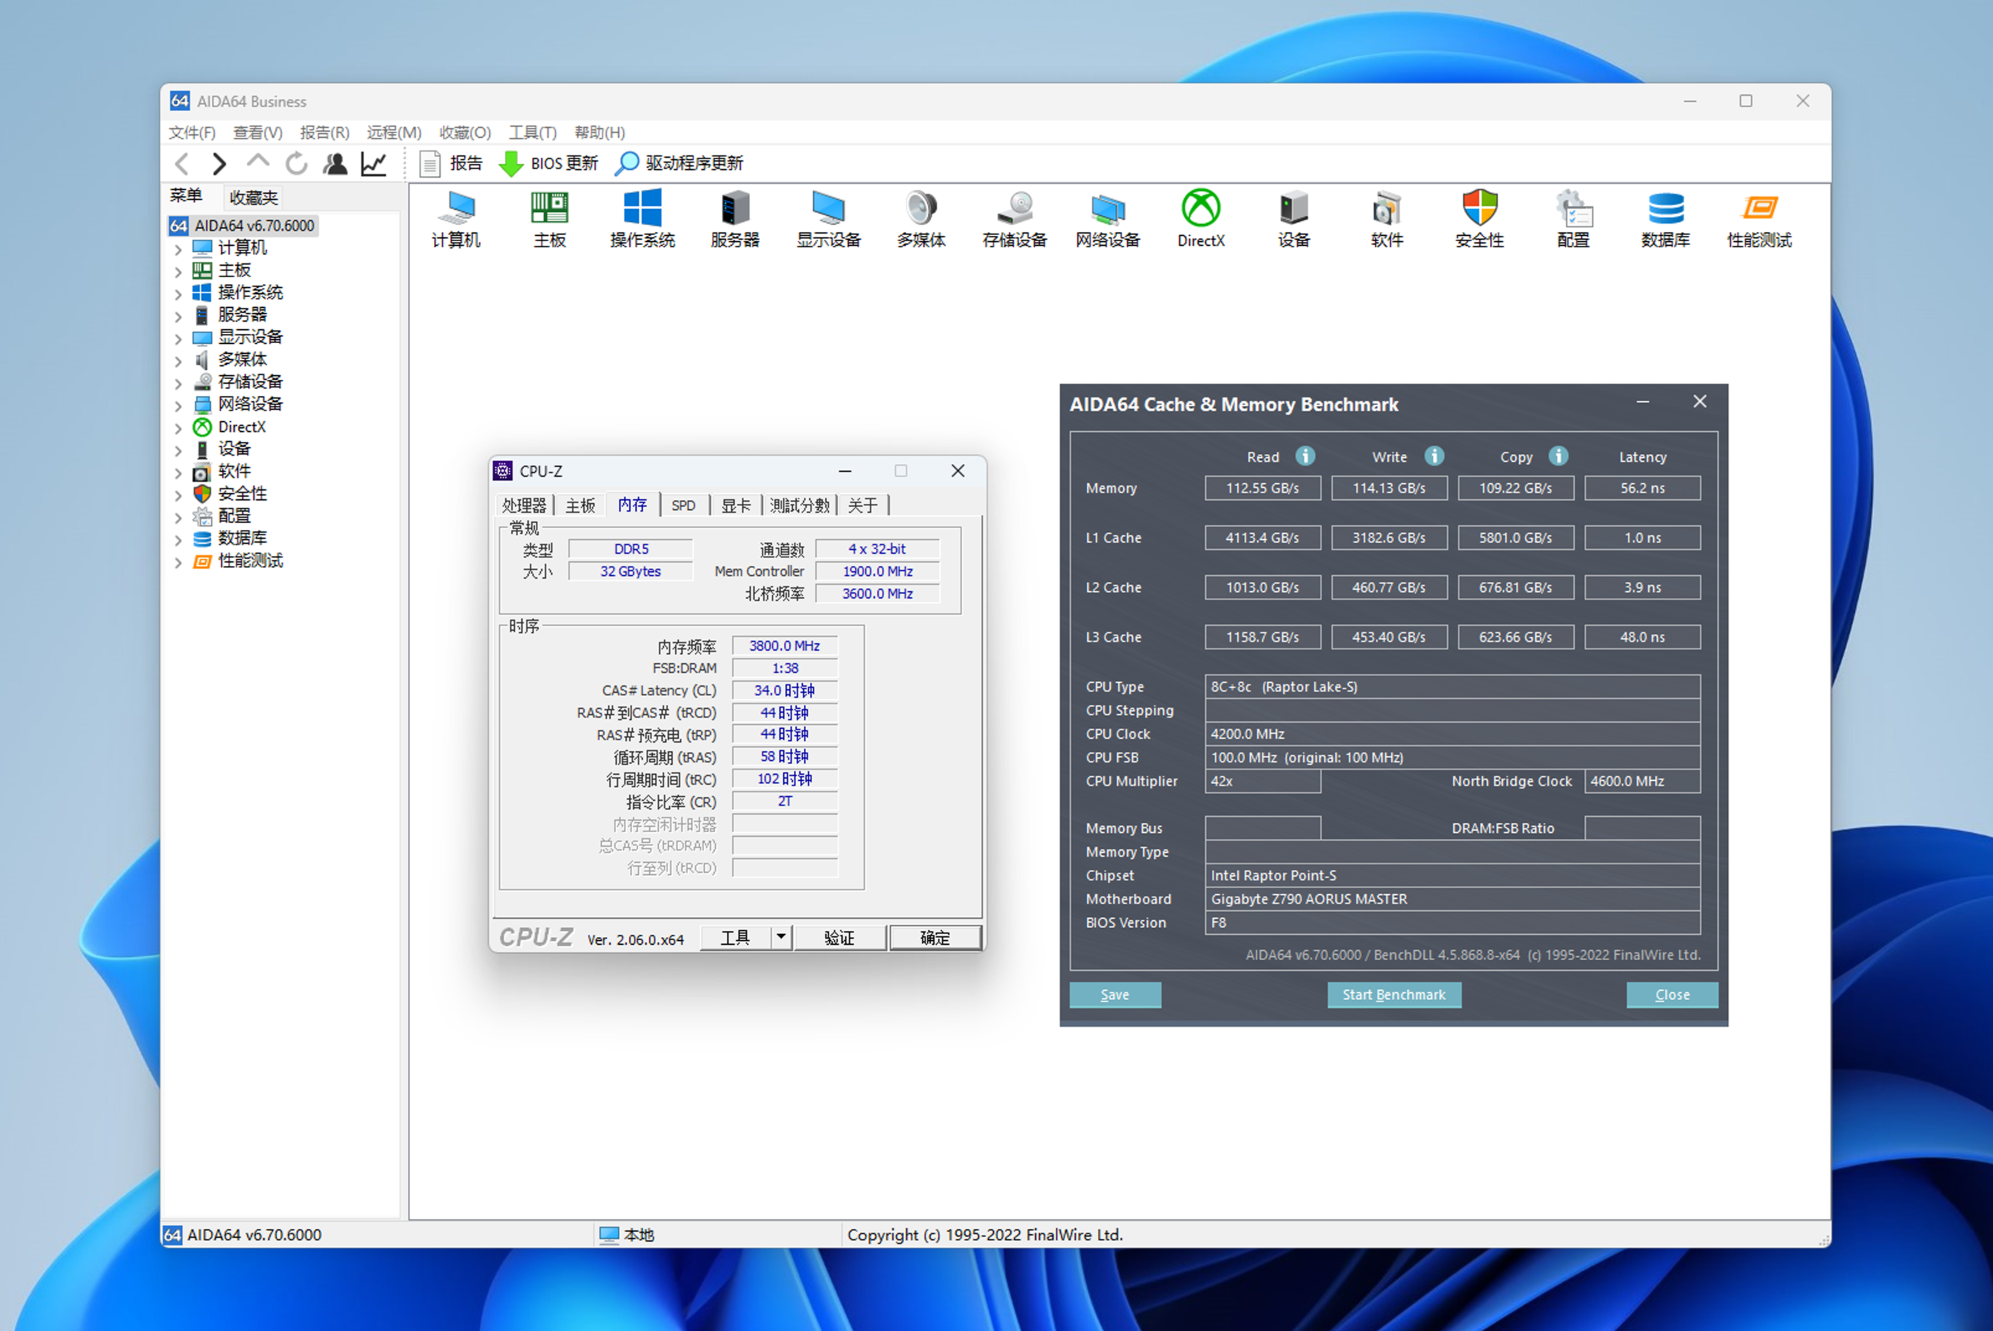Expand the DirectX tree node
The image size is (1993, 1331).
[178, 427]
